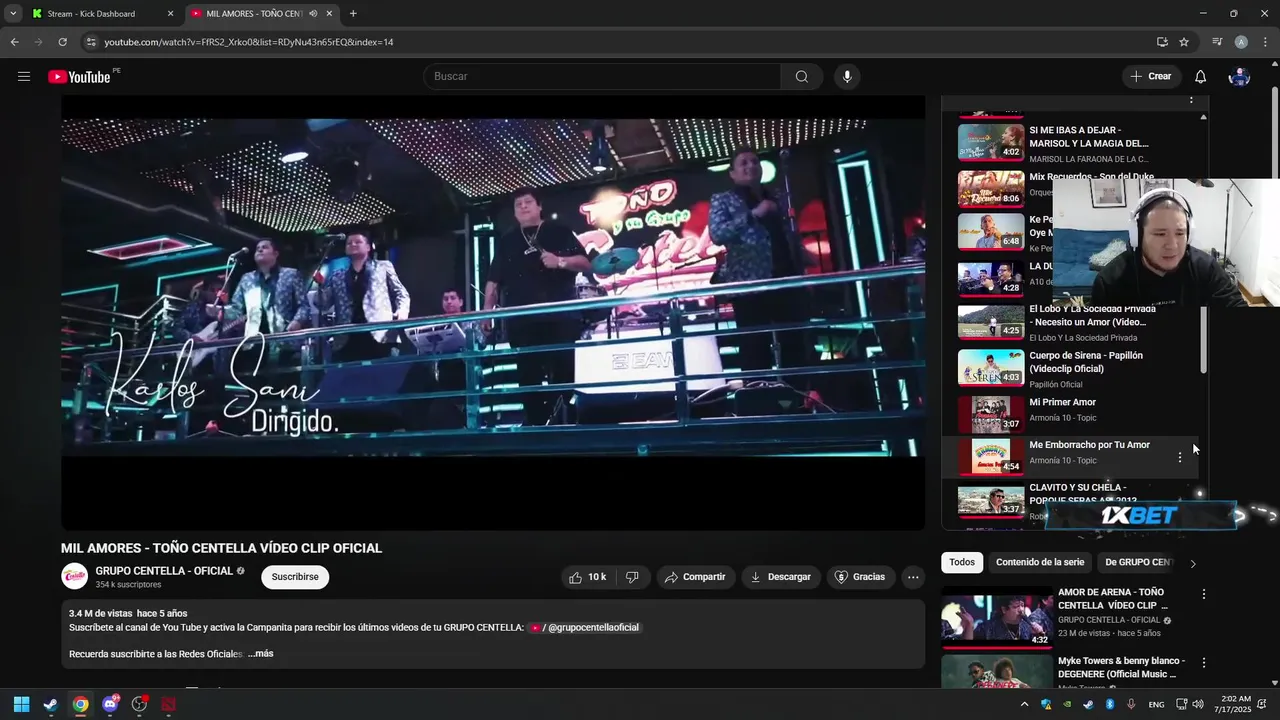Open options for AMOR DE ARENA video

tap(1204, 594)
